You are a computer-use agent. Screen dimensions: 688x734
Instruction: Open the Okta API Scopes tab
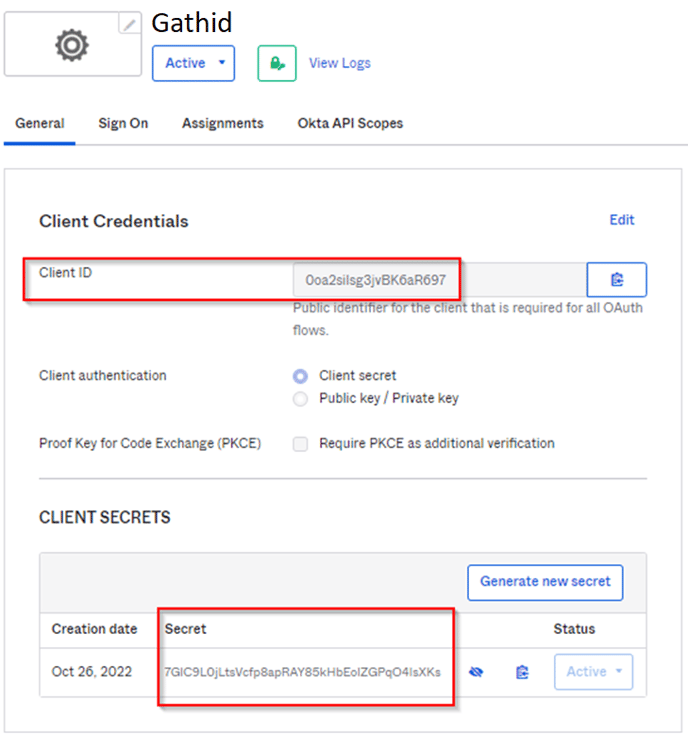point(350,123)
